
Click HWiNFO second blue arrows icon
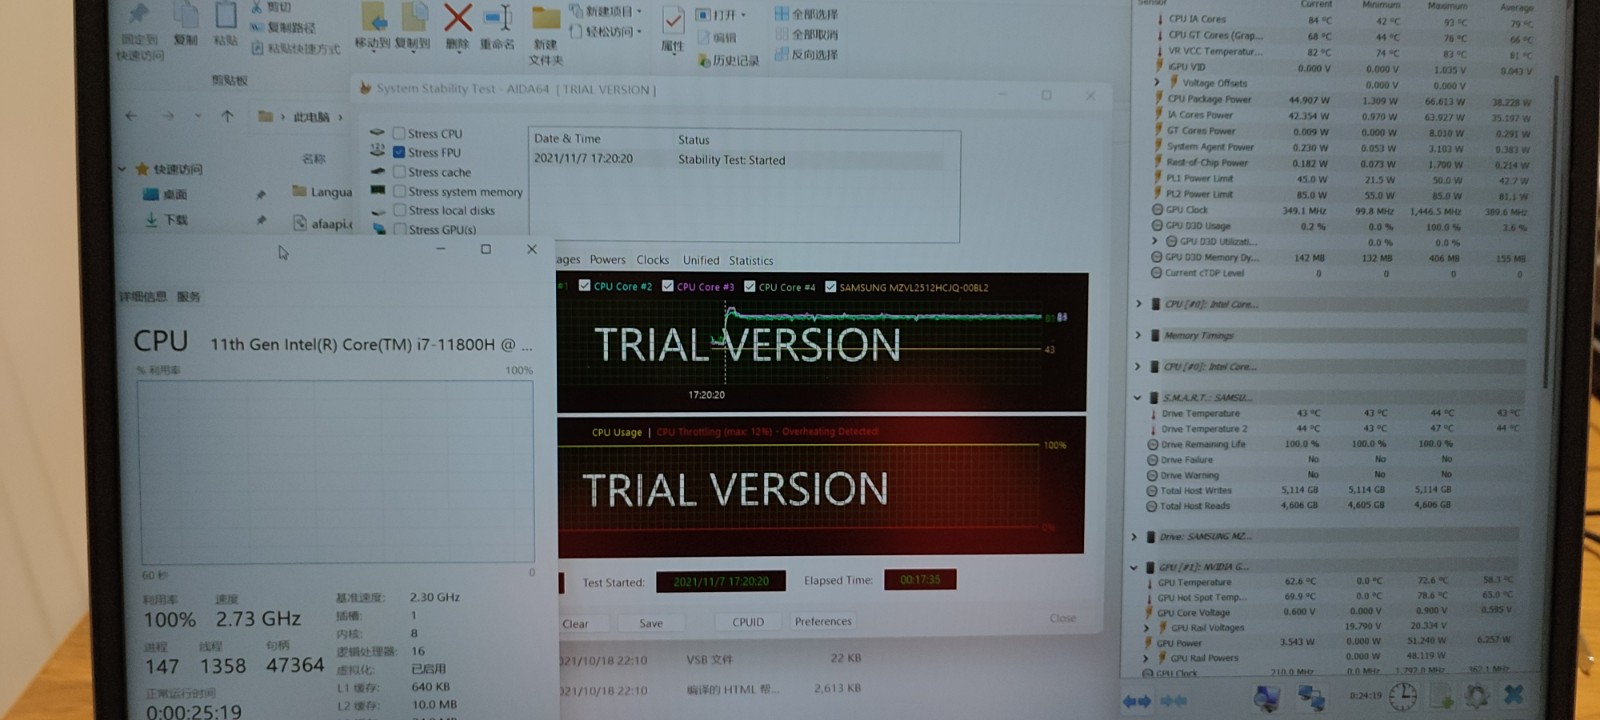(x=1173, y=702)
